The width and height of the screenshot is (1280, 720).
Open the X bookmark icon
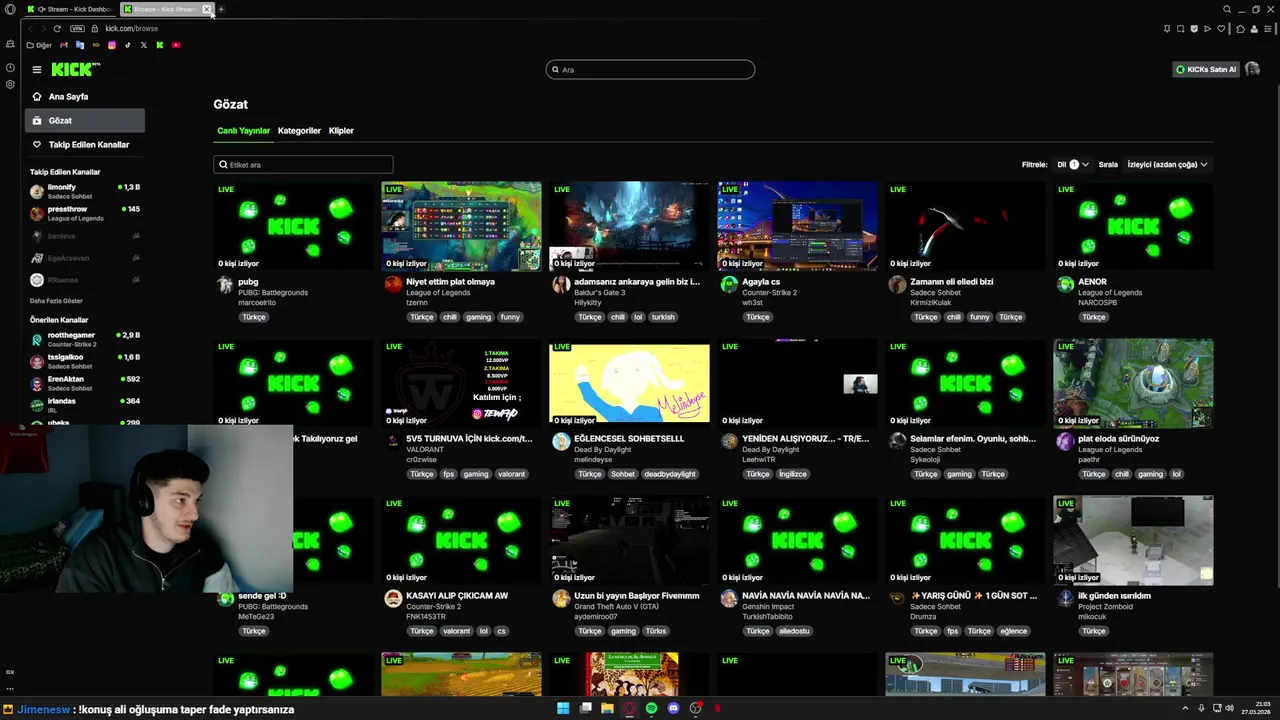pos(144,45)
